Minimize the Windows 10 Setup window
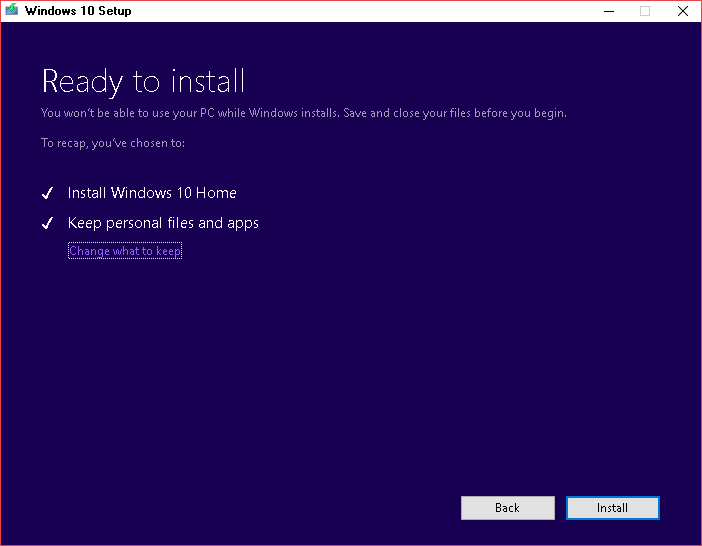 click(x=609, y=11)
